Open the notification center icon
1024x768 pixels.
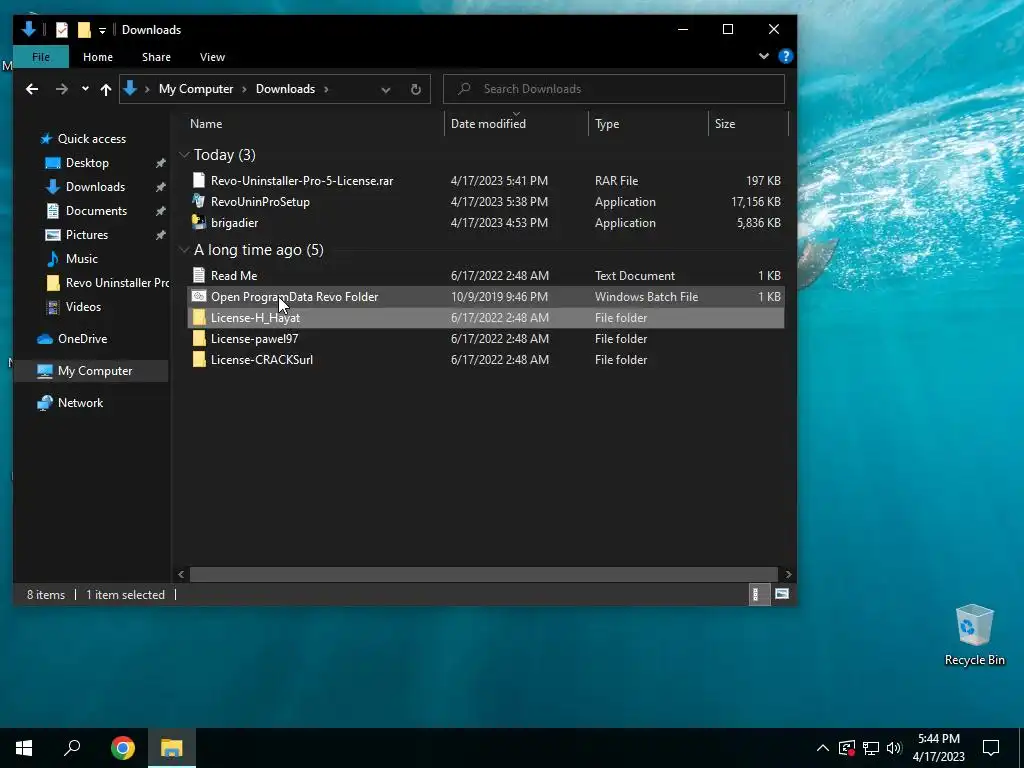991,748
